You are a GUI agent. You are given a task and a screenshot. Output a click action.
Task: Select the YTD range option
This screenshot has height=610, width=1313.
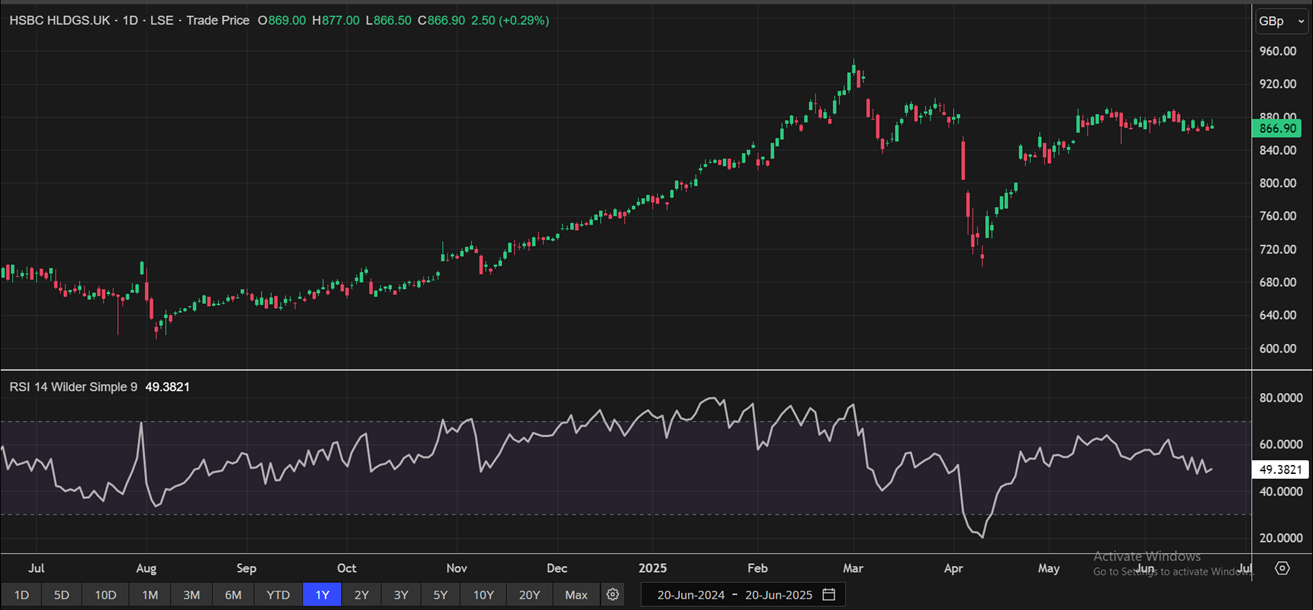tap(278, 595)
